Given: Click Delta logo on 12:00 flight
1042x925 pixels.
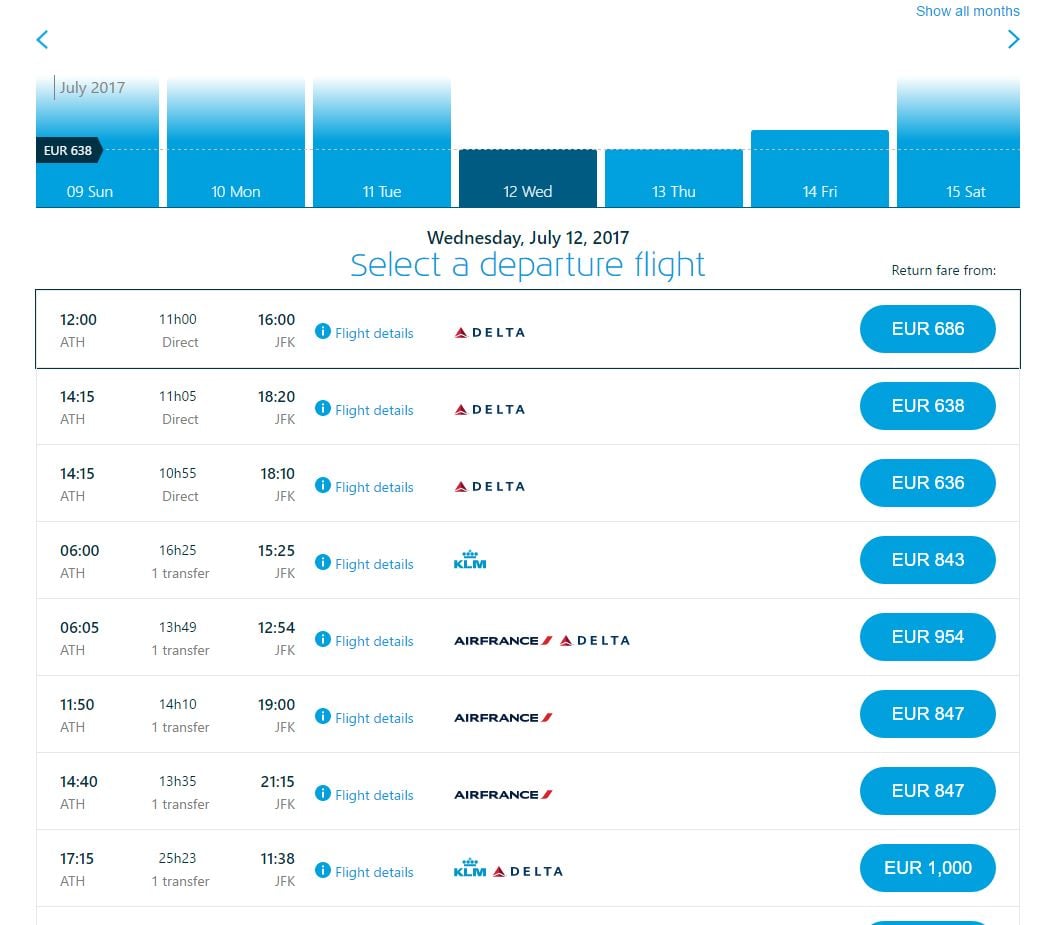Looking at the screenshot, I should 490,332.
